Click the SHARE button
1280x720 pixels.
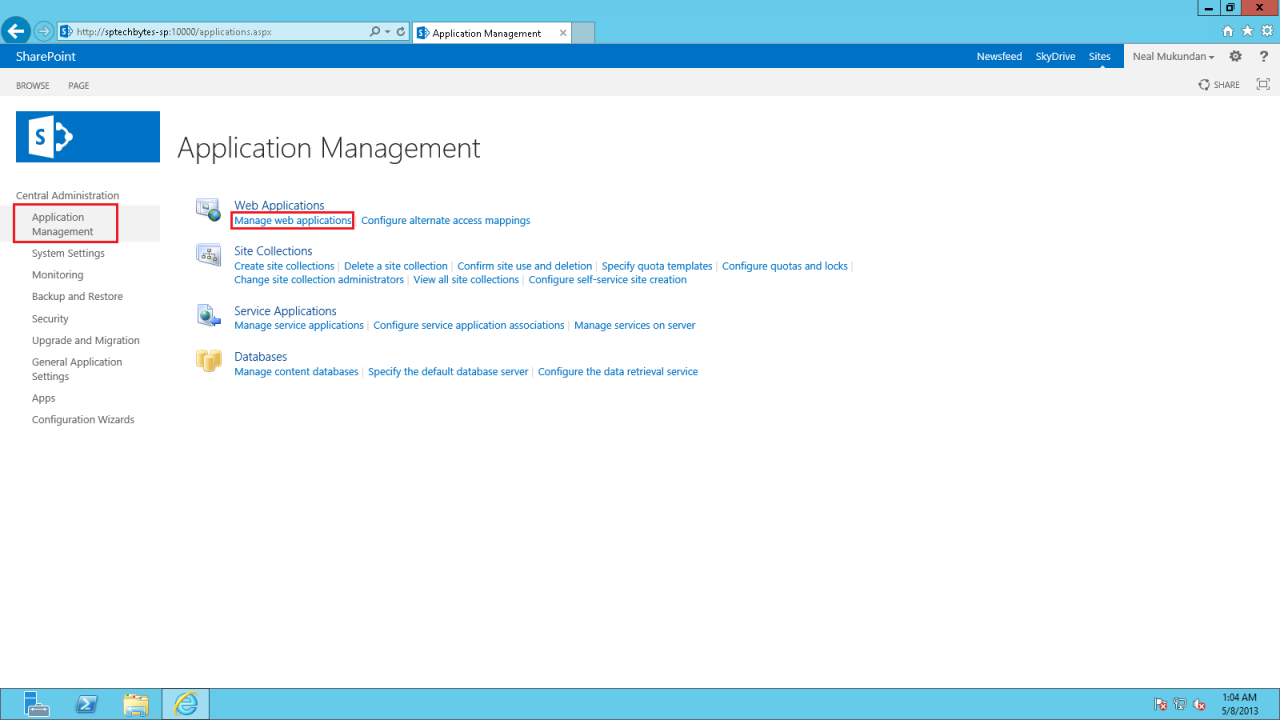pos(1218,85)
